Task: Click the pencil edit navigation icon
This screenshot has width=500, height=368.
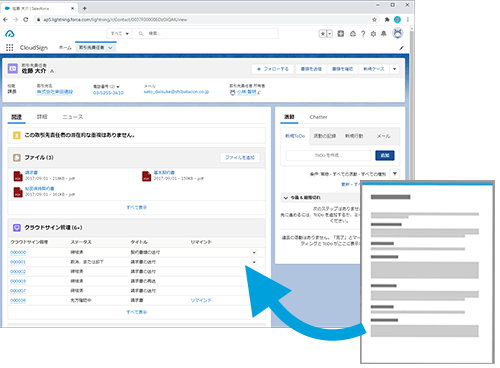Action: click(402, 48)
